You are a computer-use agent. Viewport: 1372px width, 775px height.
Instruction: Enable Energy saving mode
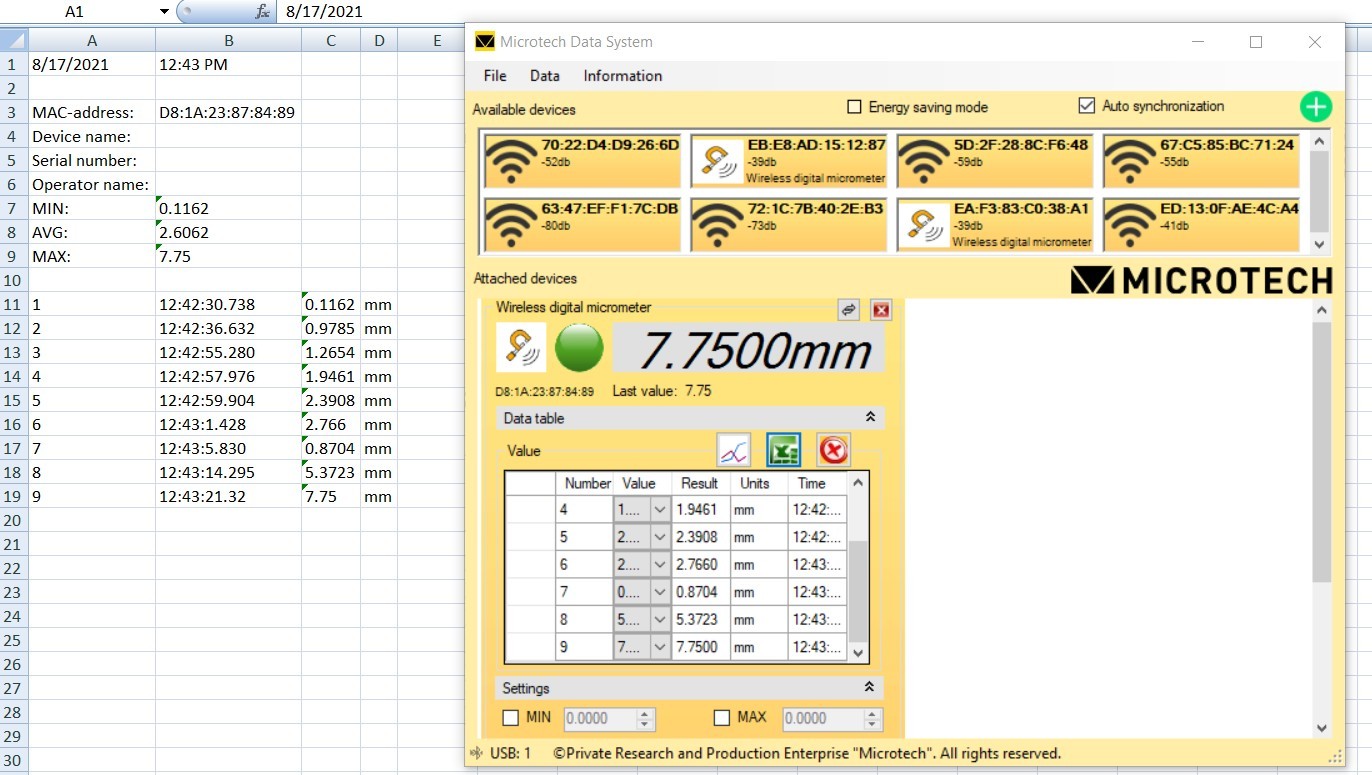click(x=855, y=107)
